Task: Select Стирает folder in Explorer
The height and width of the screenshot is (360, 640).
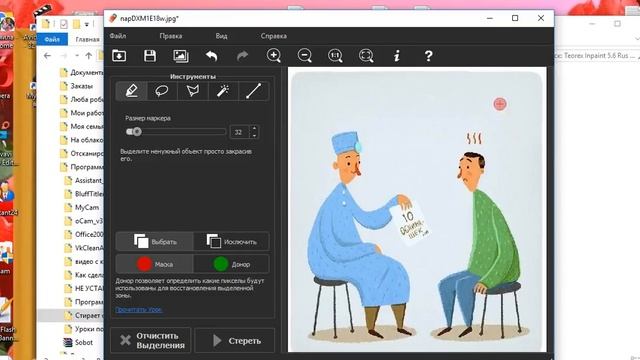Action: [84, 316]
